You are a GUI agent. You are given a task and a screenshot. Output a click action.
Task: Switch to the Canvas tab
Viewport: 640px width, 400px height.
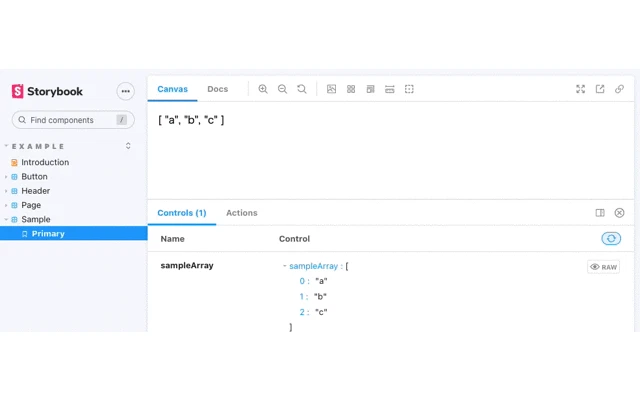point(172,89)
